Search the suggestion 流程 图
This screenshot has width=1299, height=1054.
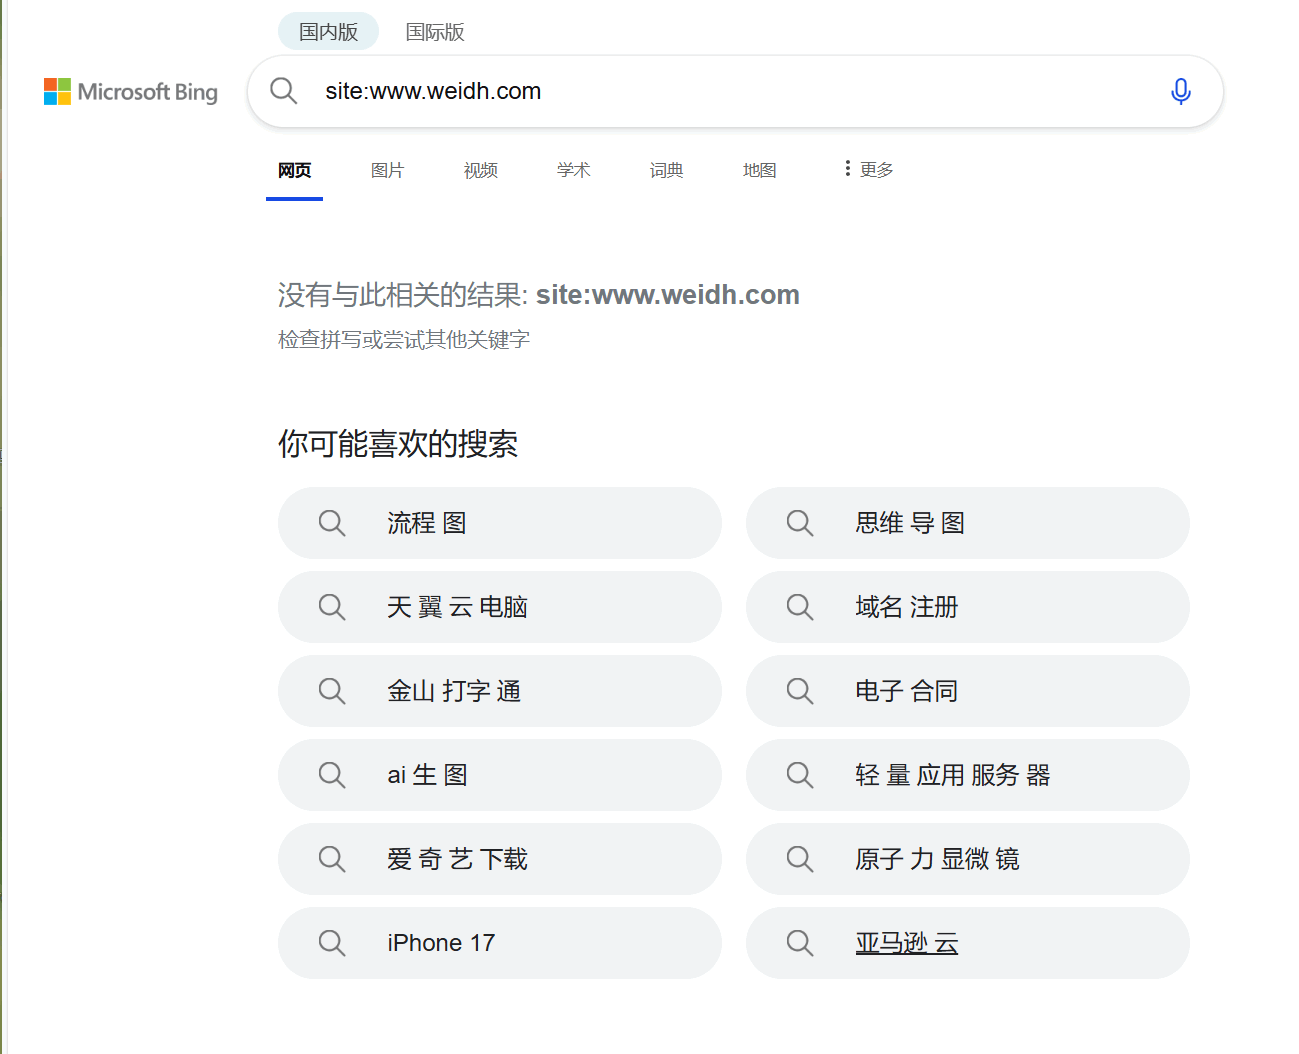pos(500,523)
